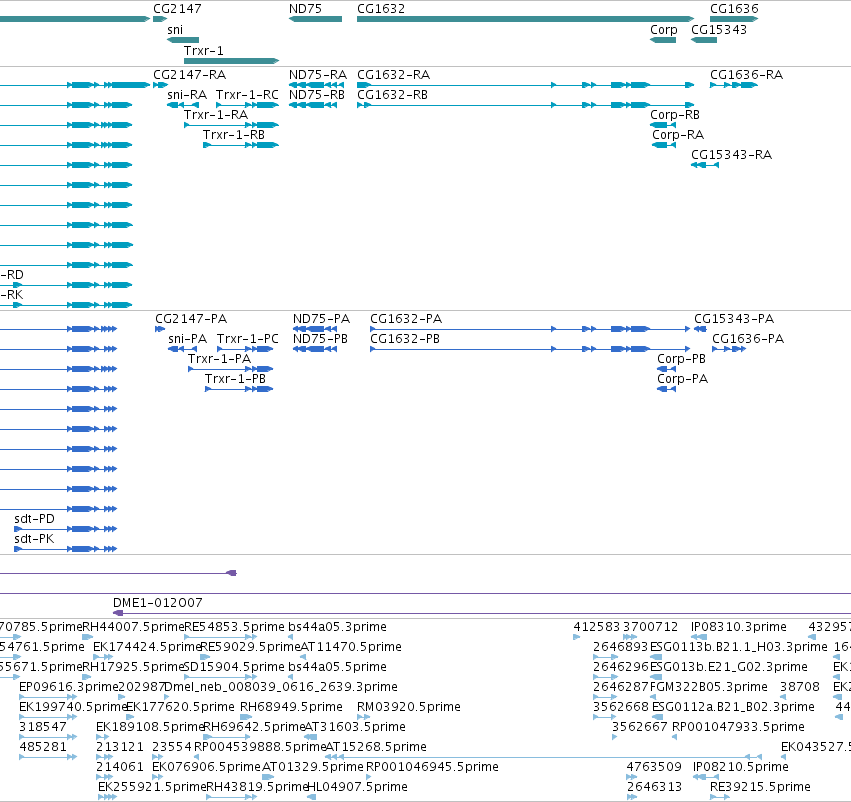The height and width of the screenshot is (802, 851).
Task: Click transcript CG1632-RA label
Action: click(393, 74)
